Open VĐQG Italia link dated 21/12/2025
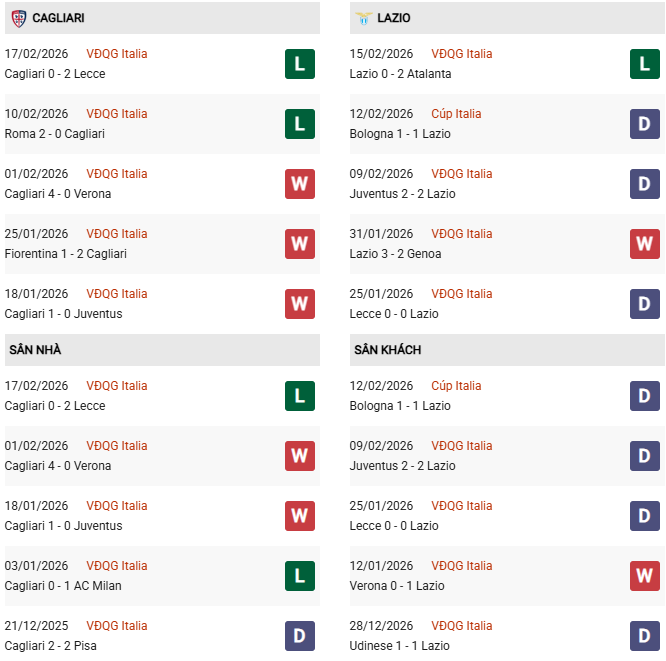The width and height of the screenshot is (666, 661). coord(116,626)
